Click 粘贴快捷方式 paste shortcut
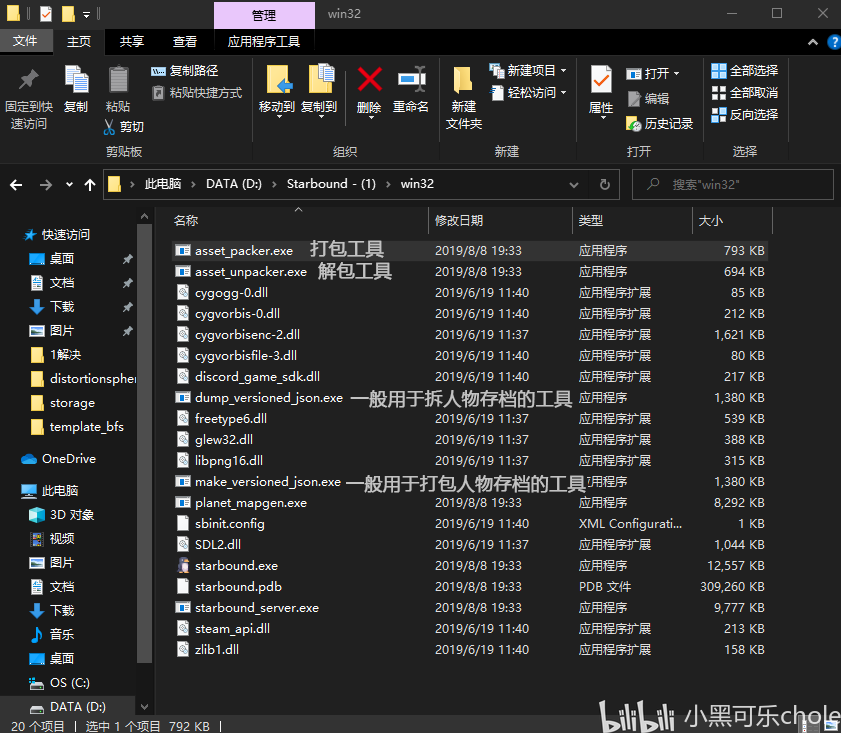 [197, 93]
